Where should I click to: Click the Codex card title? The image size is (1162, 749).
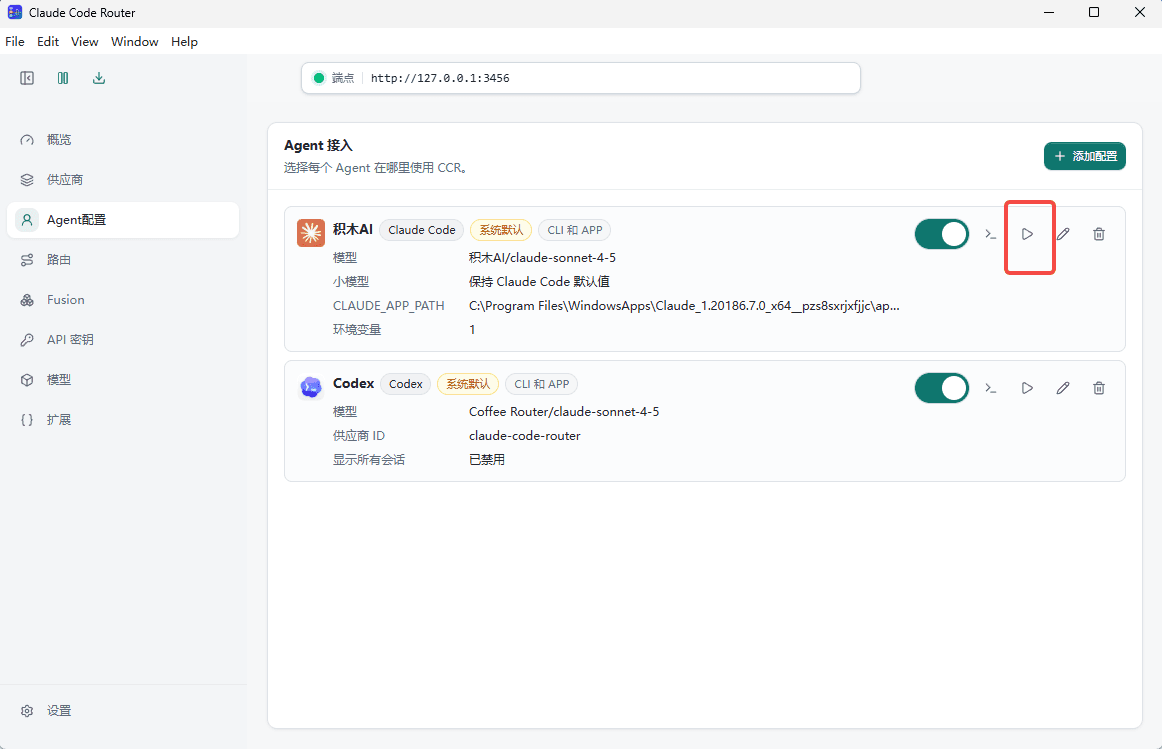353,383
